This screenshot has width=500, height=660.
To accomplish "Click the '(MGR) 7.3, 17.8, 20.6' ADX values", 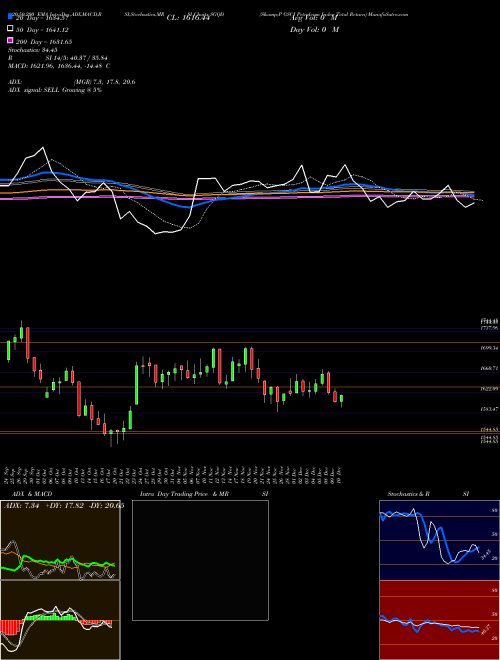I will 104,82.
